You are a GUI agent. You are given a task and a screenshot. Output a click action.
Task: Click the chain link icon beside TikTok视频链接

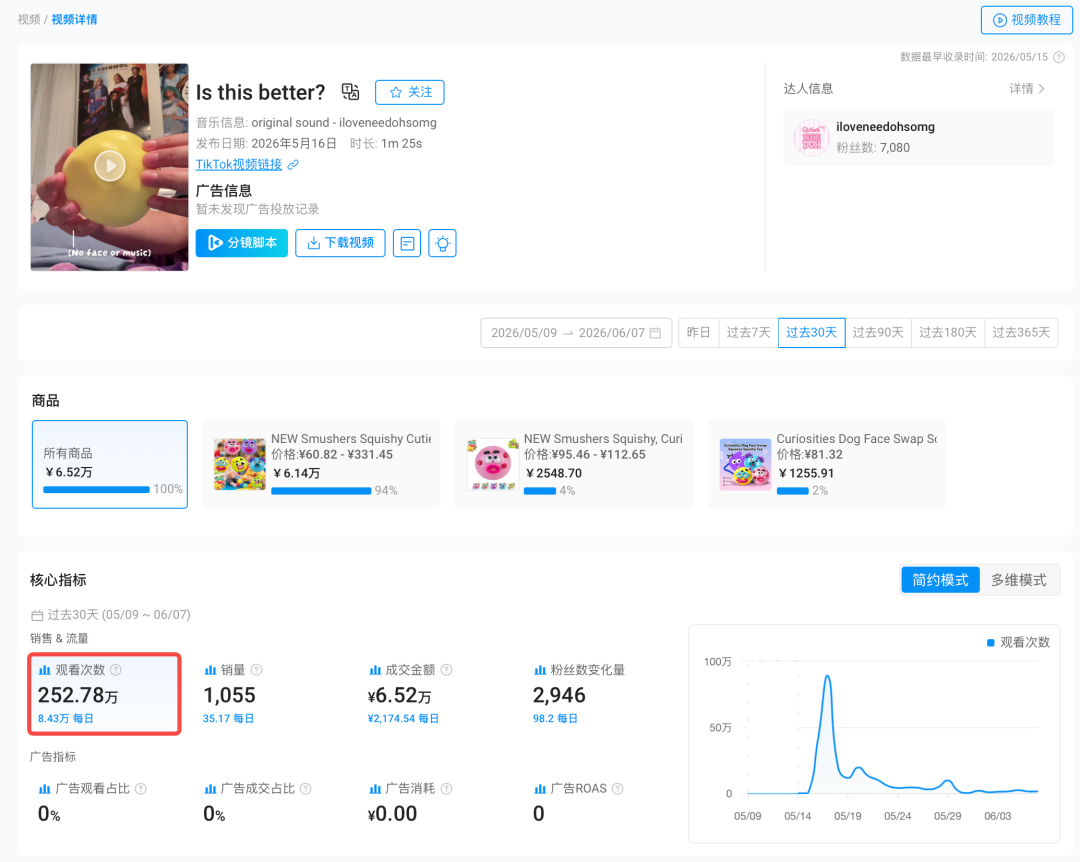pos(293,165)
